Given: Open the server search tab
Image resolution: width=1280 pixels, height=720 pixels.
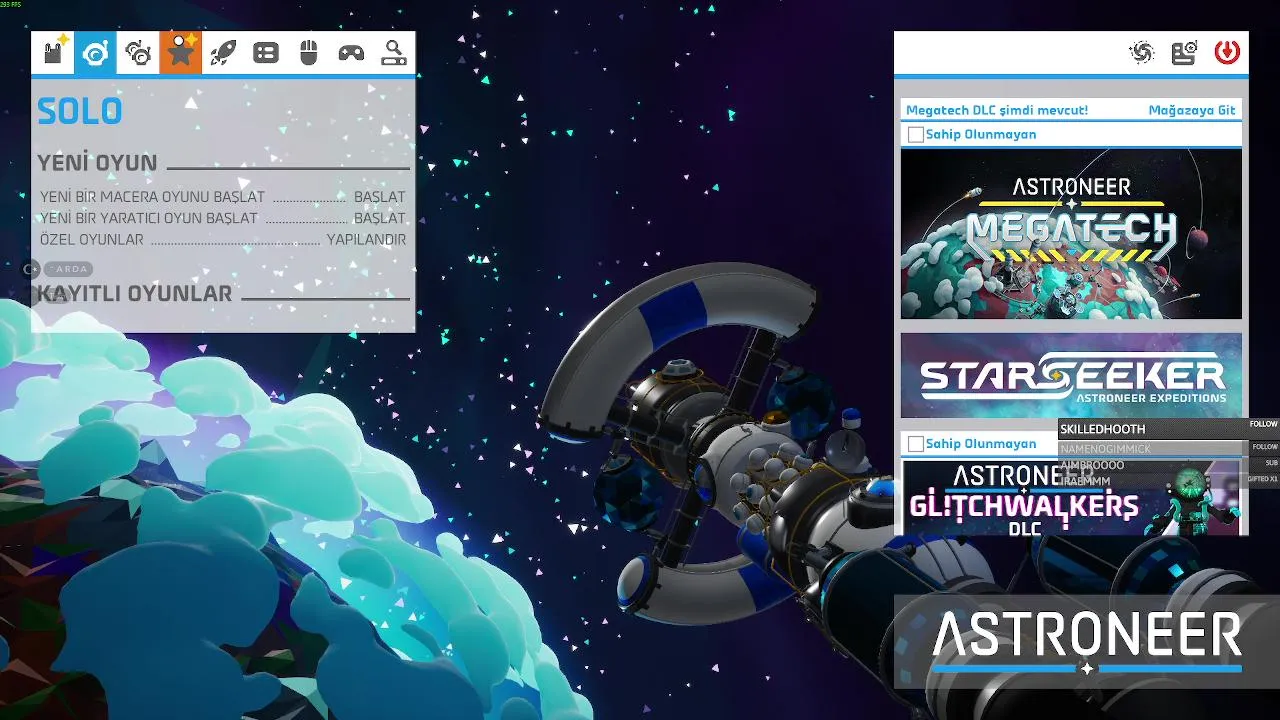Looking at the screenshot, I should click(394, 53).
